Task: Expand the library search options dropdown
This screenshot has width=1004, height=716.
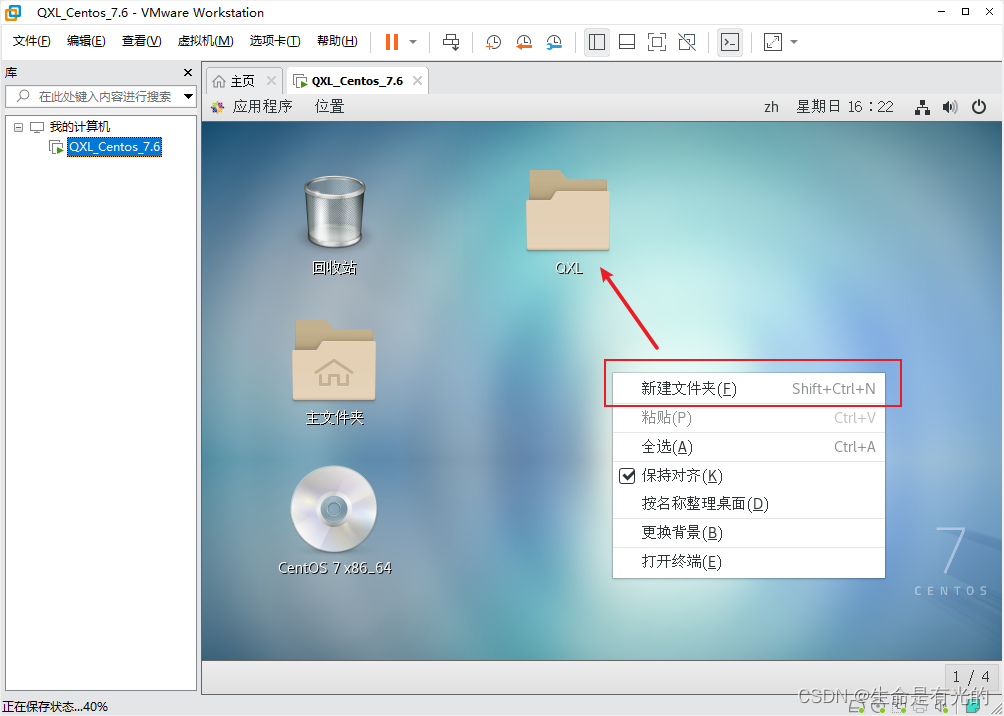Action: coord(188,97)
